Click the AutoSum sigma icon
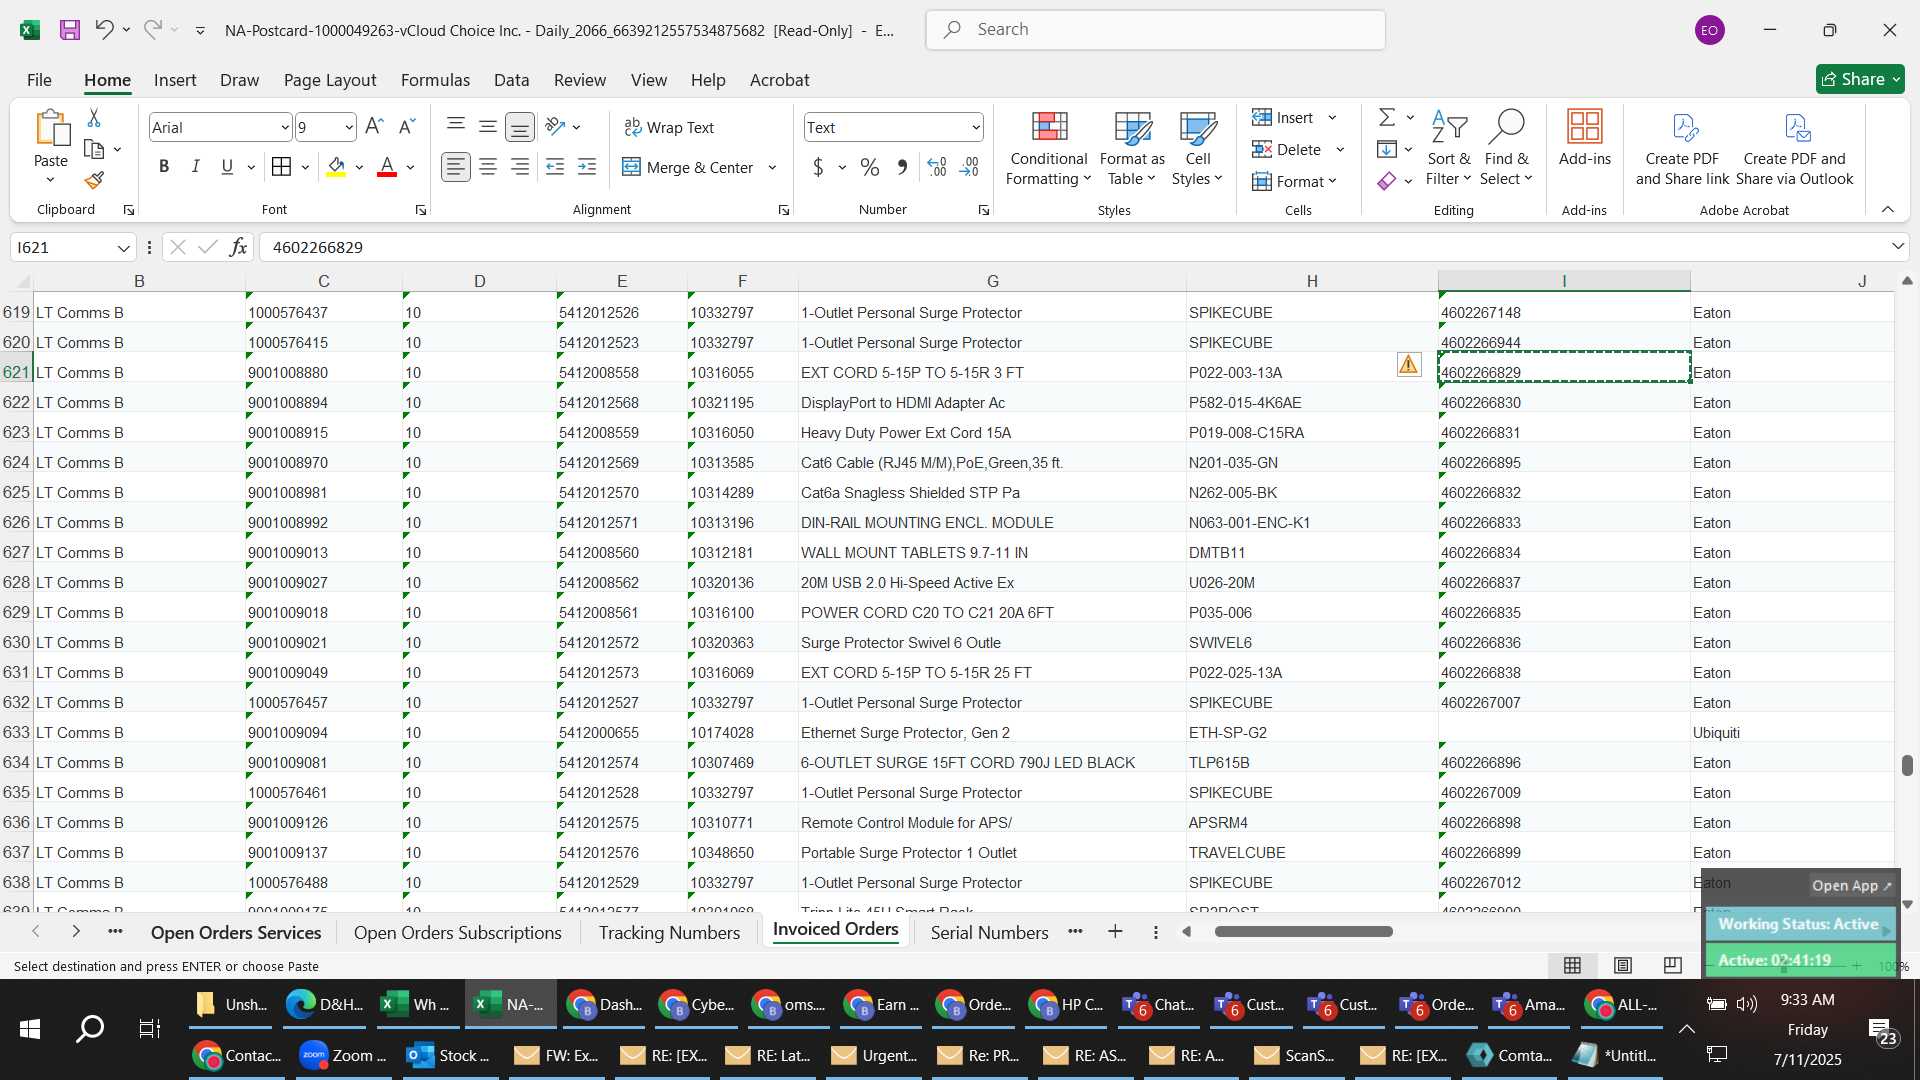The width and height of the screenshot is (1920, 1080). coord(1387,117)
